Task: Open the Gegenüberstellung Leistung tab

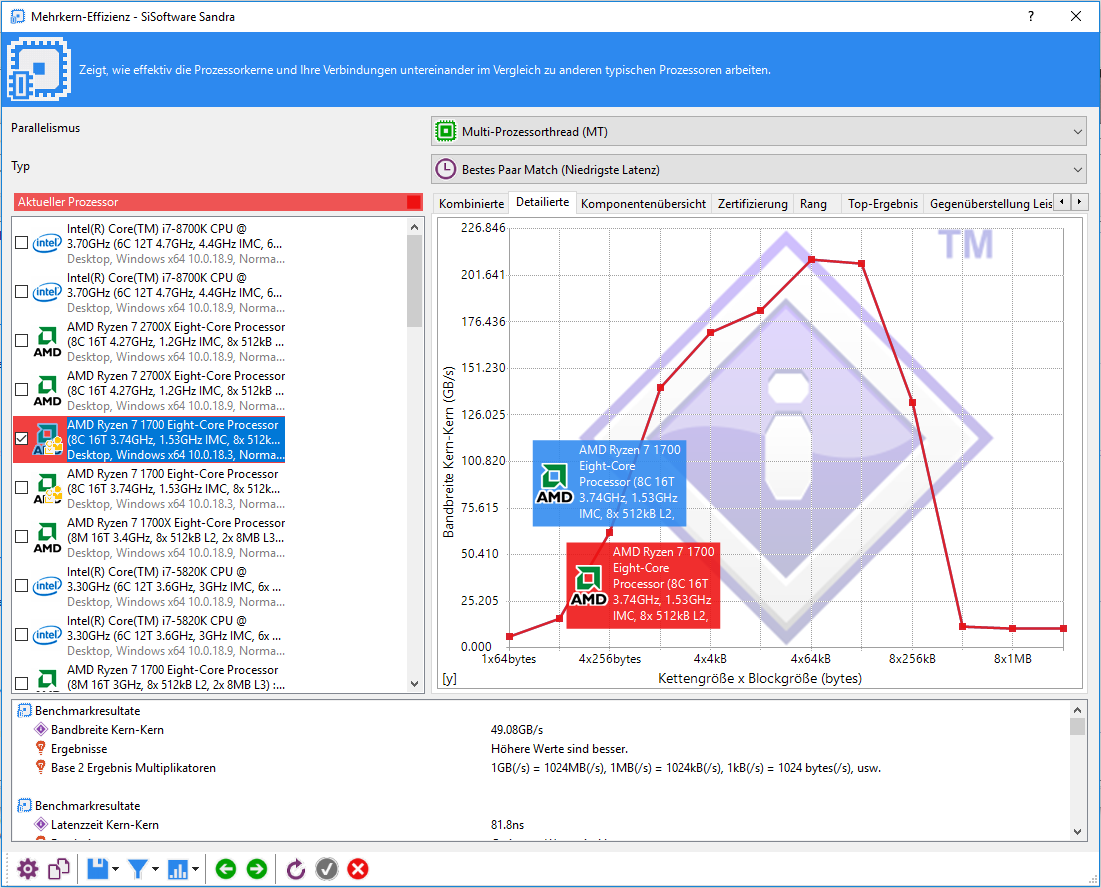Action: [990, 204]
